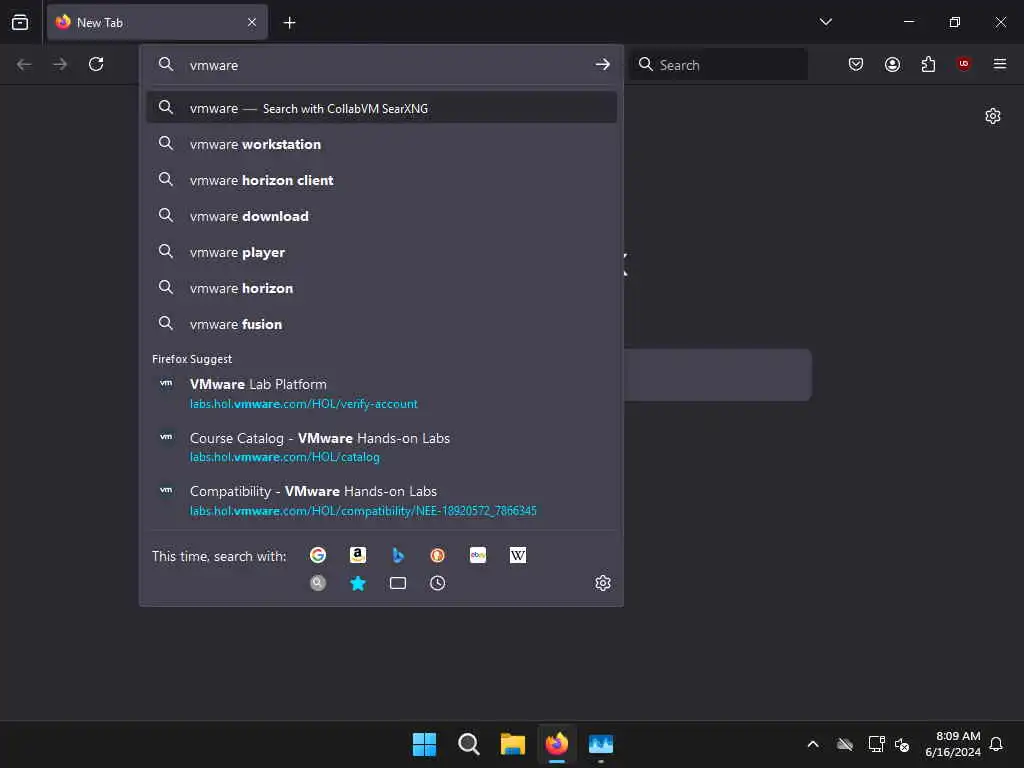Open the notifications bell icon
This screenshot has height=768, width=1024.
tap(996, 744)
